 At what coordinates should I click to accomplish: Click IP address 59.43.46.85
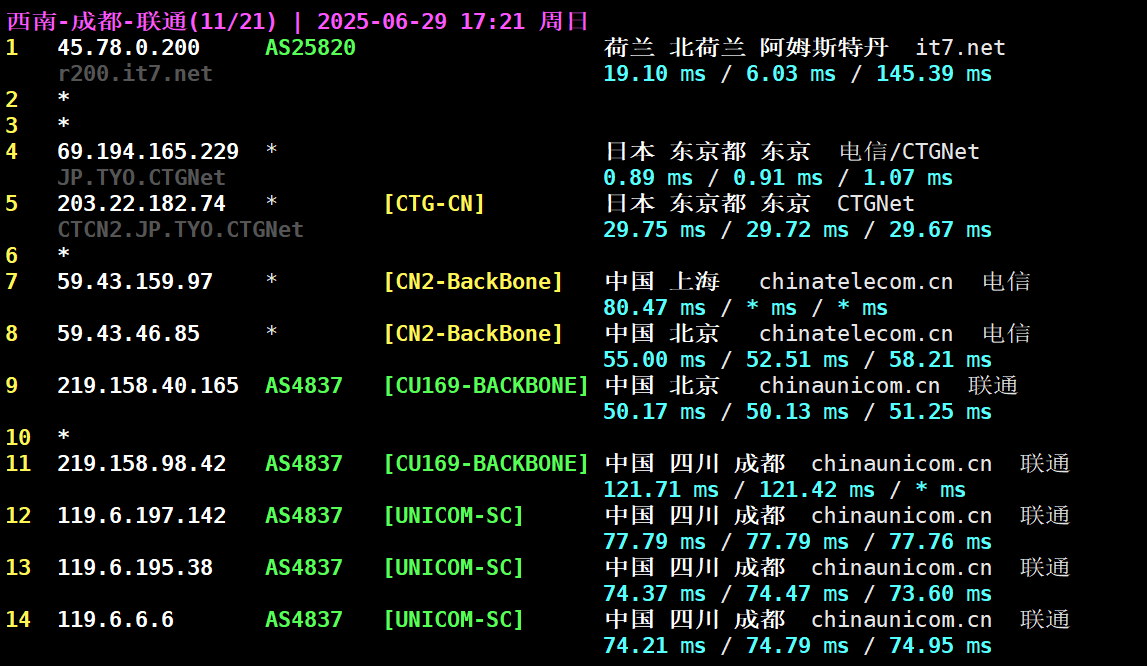point(129,333)
